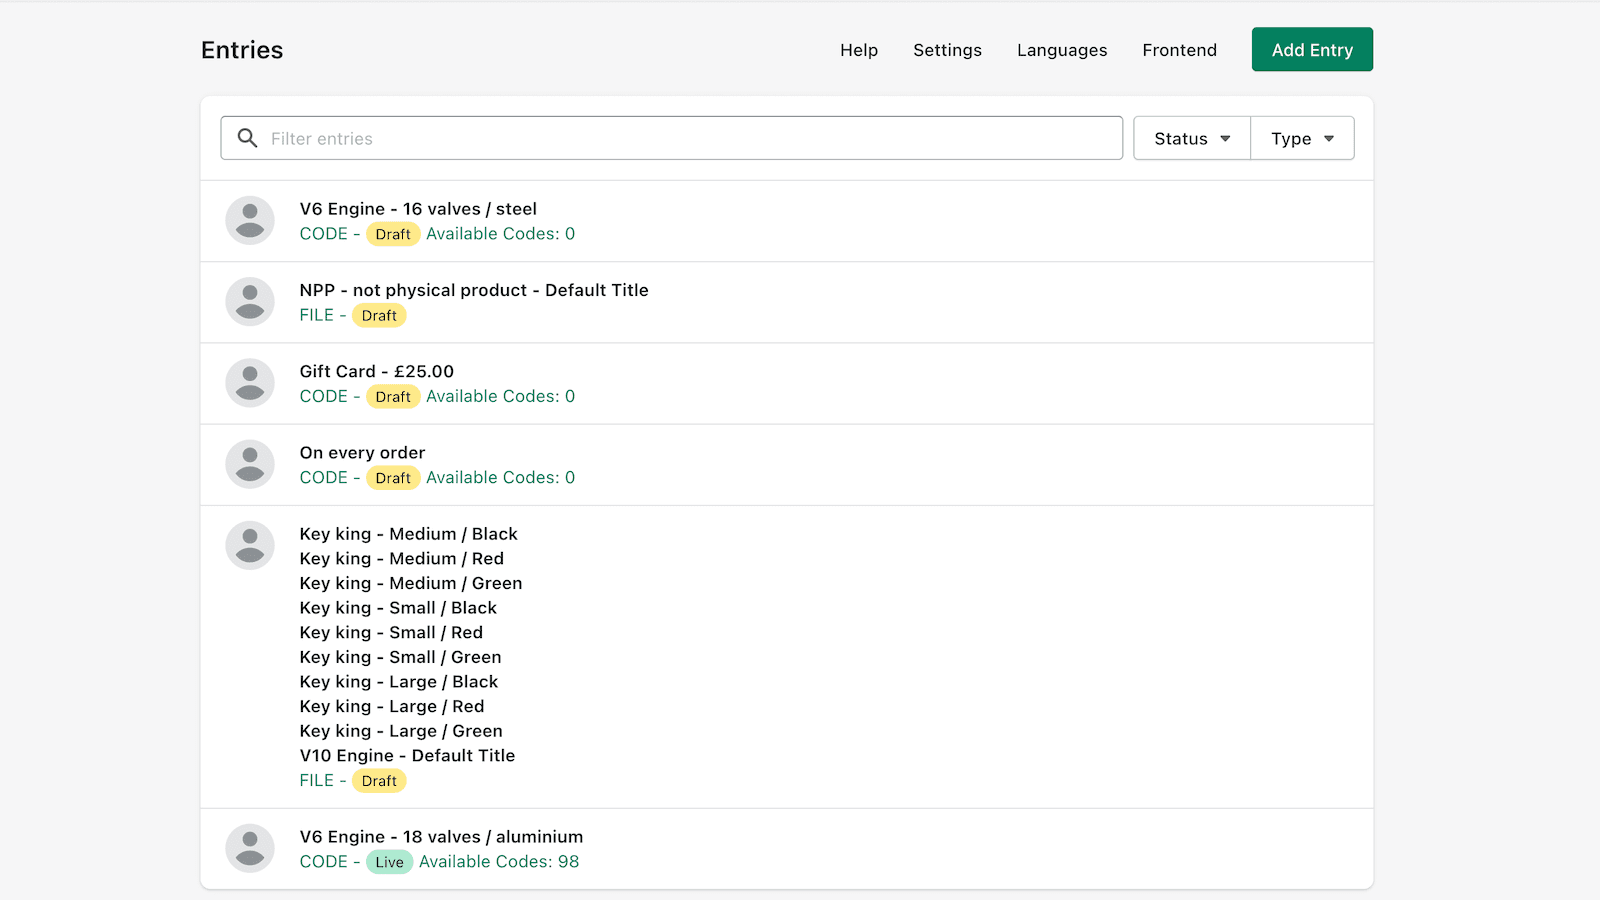Click the Gift Card entry avatar icon
Viewport: 1600px width, 900px height.
click(x=250, y=383)
